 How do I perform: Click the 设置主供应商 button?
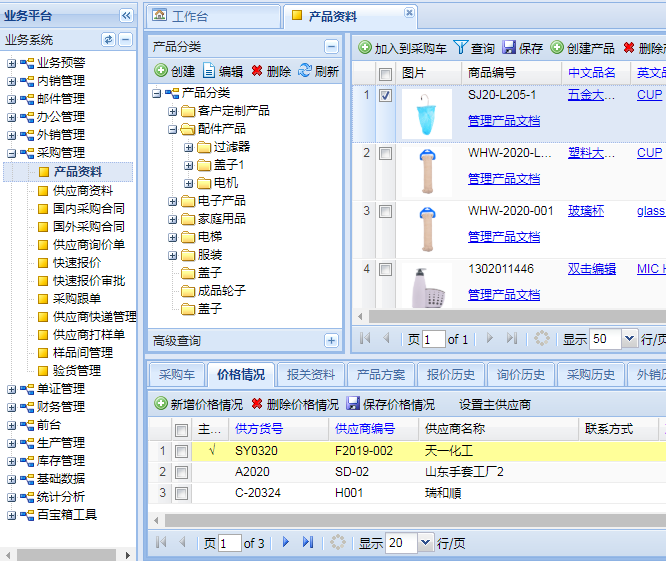click(494, 405)
